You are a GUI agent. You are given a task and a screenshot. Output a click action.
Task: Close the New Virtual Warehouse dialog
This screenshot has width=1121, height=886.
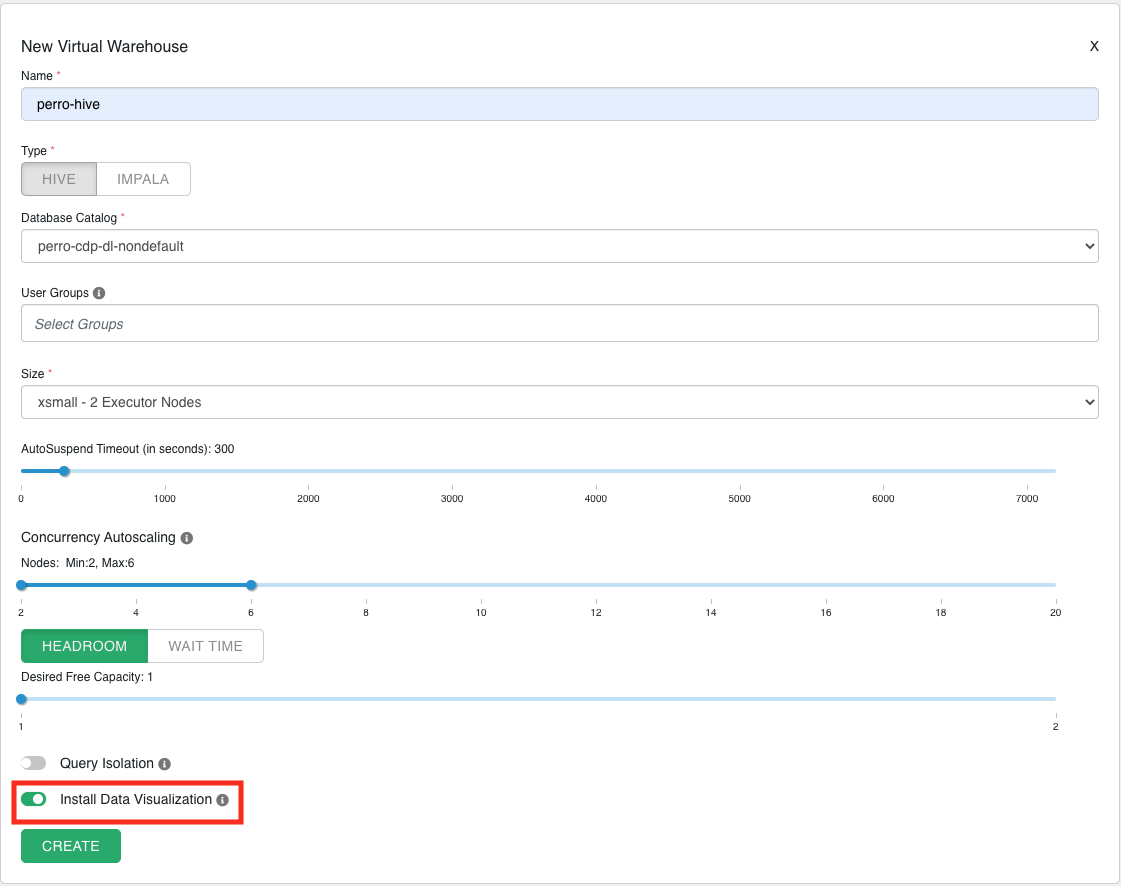1094,46
